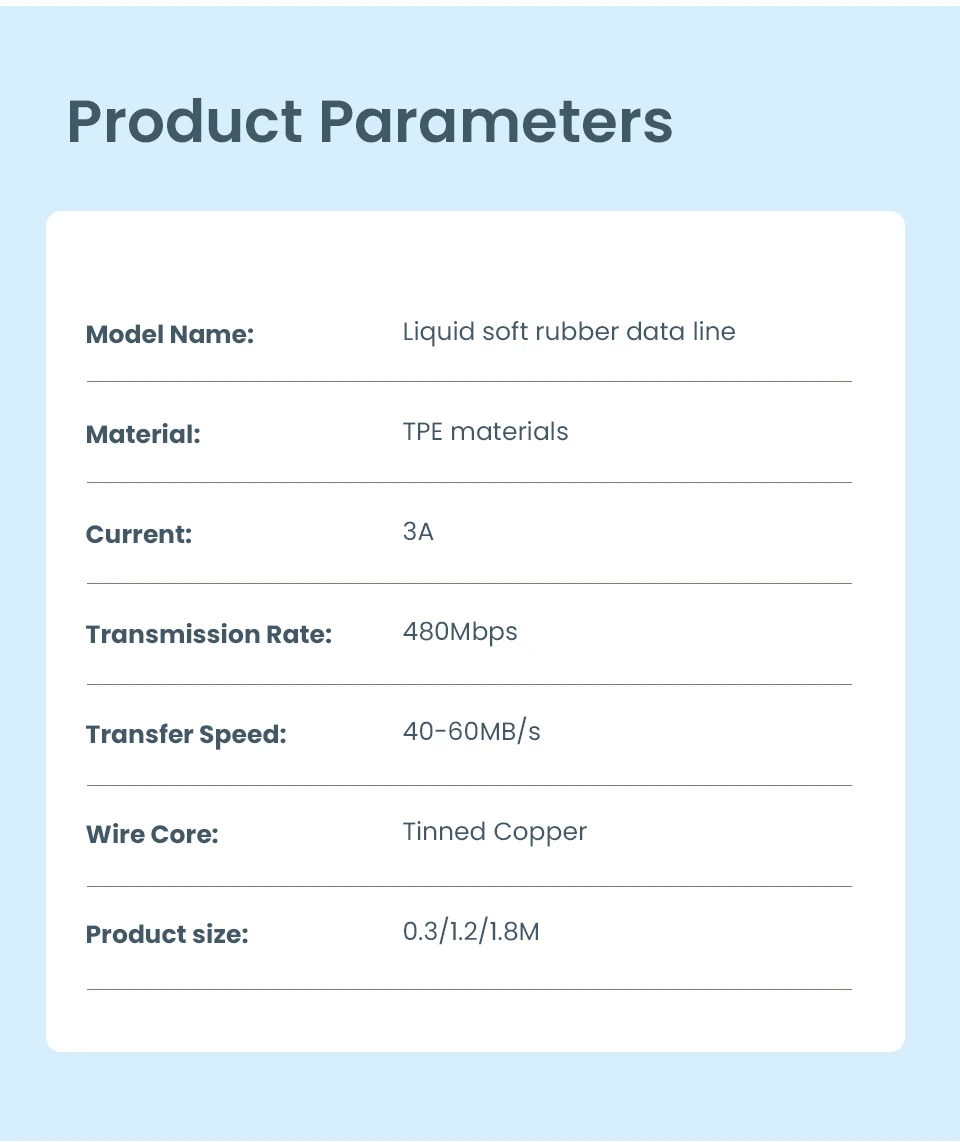Click the '40-60MB/s' speed value

pos(471,732)
